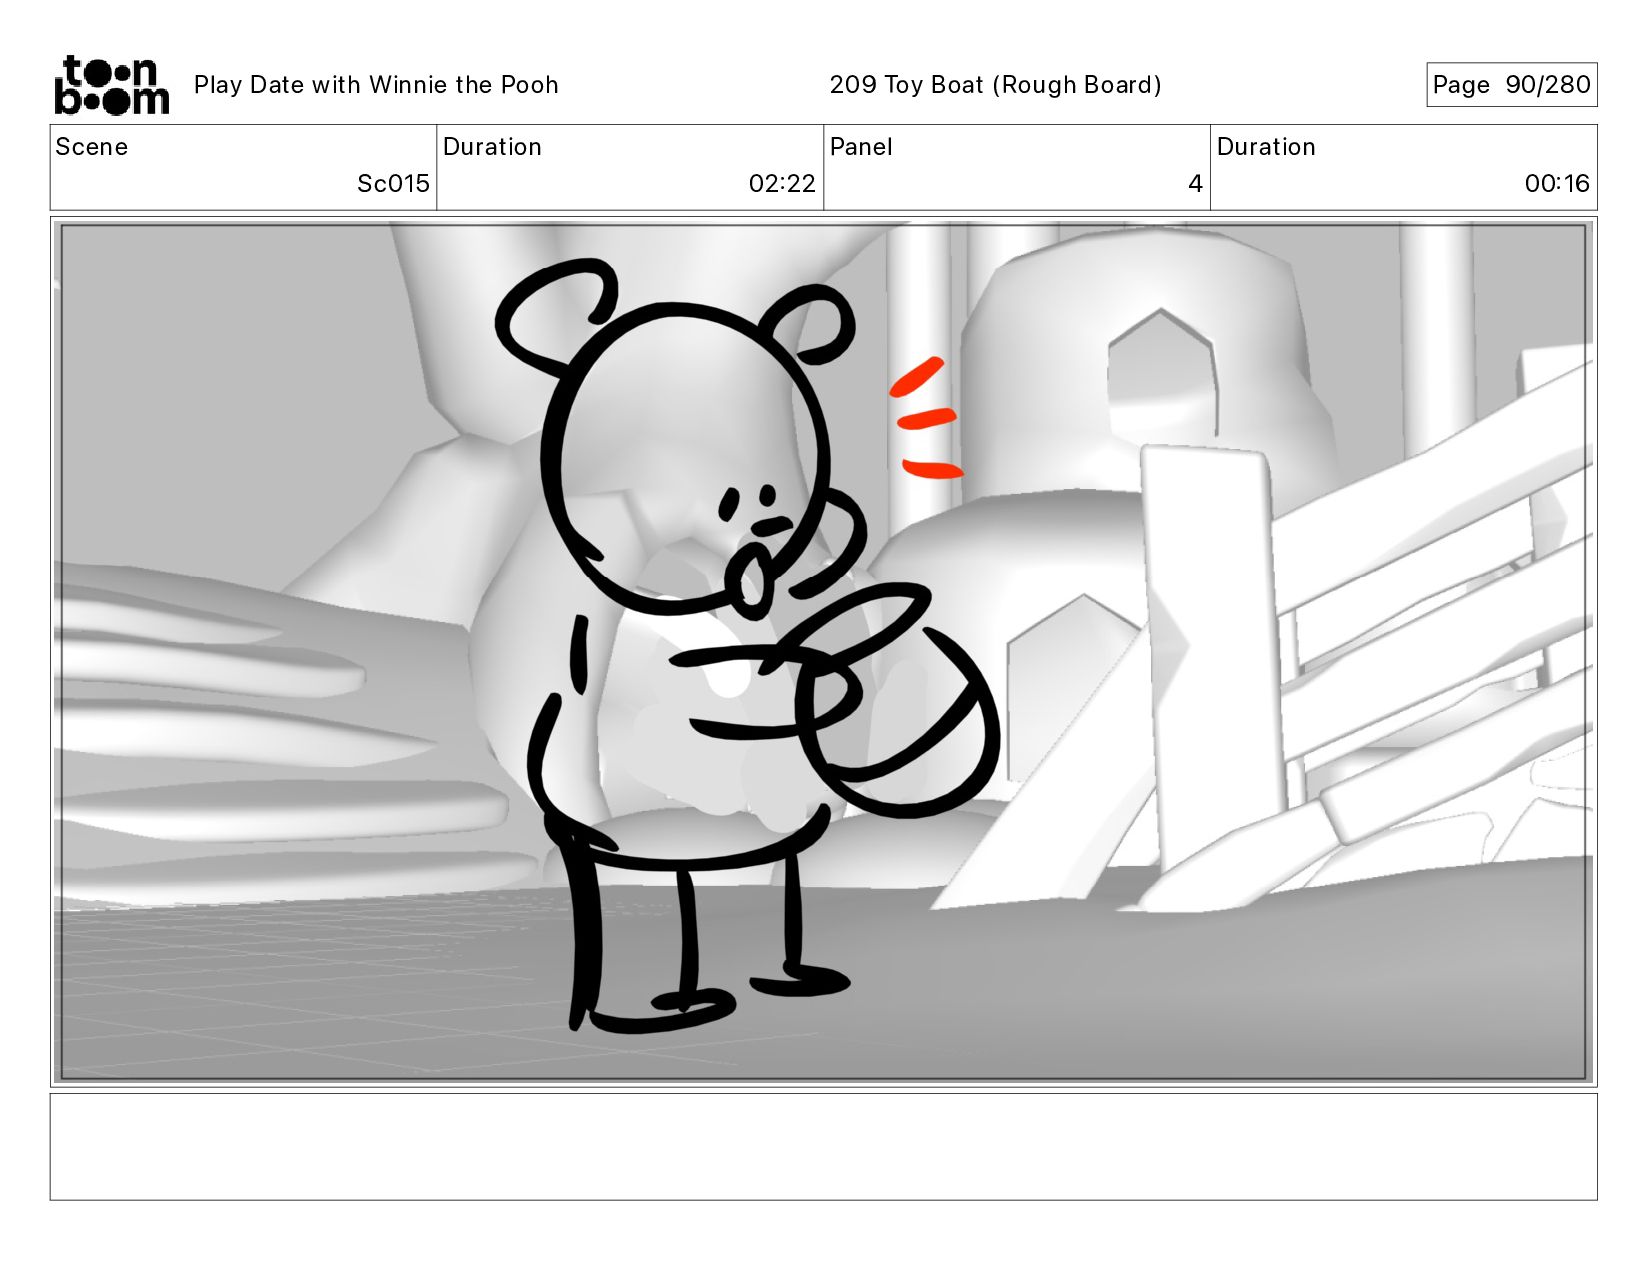This screenshot has width=1650, height=1275.
Task: Click the Toon Boom logo
Action: click(111, 85)
